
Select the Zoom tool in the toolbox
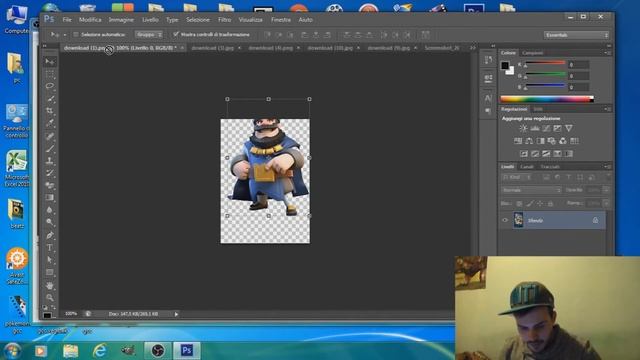[x=50, y=298]
